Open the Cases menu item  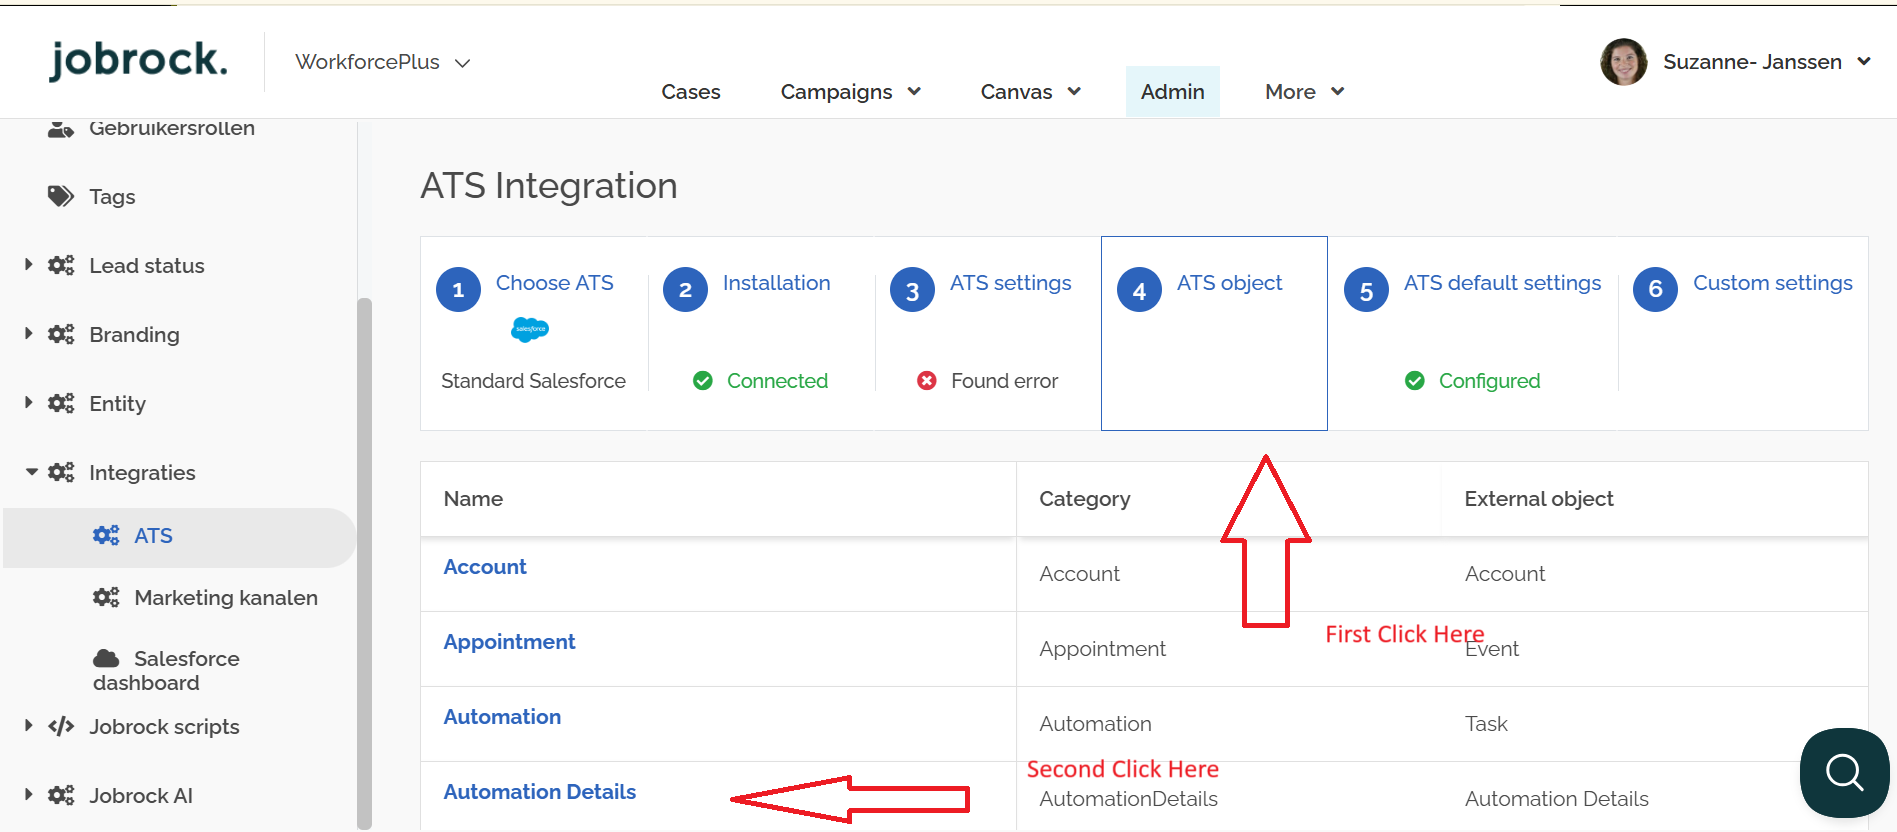(x=690, y=92)
